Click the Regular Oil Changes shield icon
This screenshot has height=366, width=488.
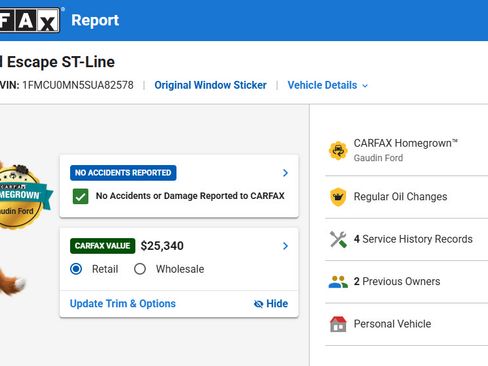(x=338, y=197)
